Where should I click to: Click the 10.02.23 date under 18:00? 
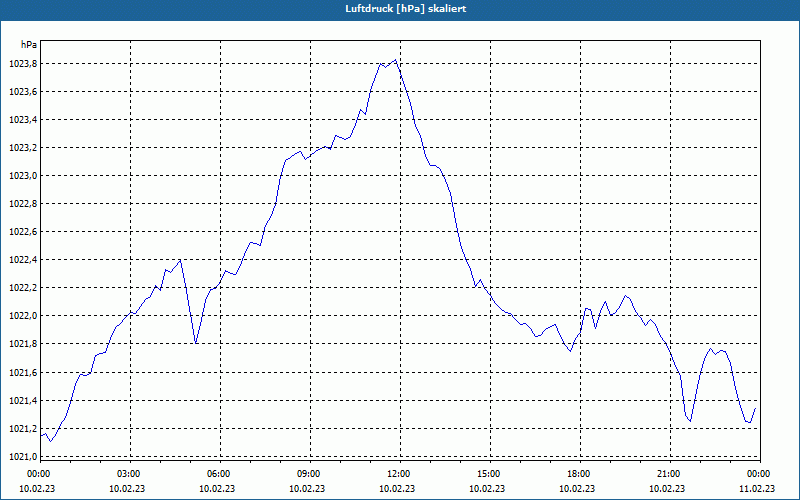click(x=577, y=488)
